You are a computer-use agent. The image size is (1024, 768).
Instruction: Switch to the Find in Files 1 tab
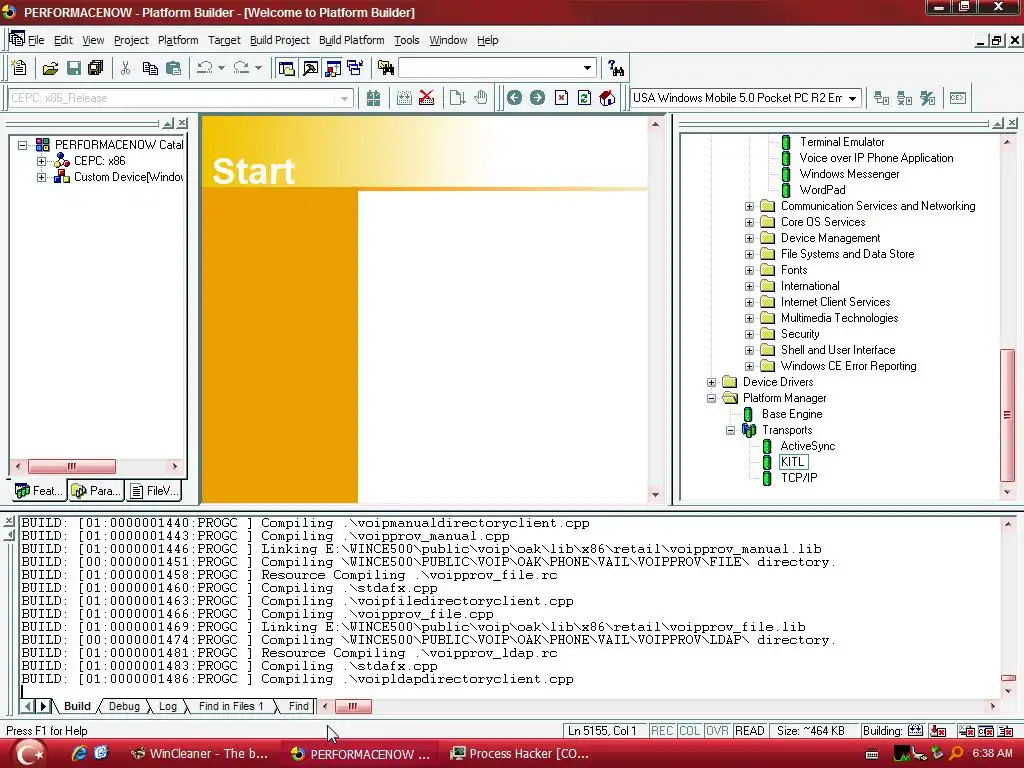point(231,707)
